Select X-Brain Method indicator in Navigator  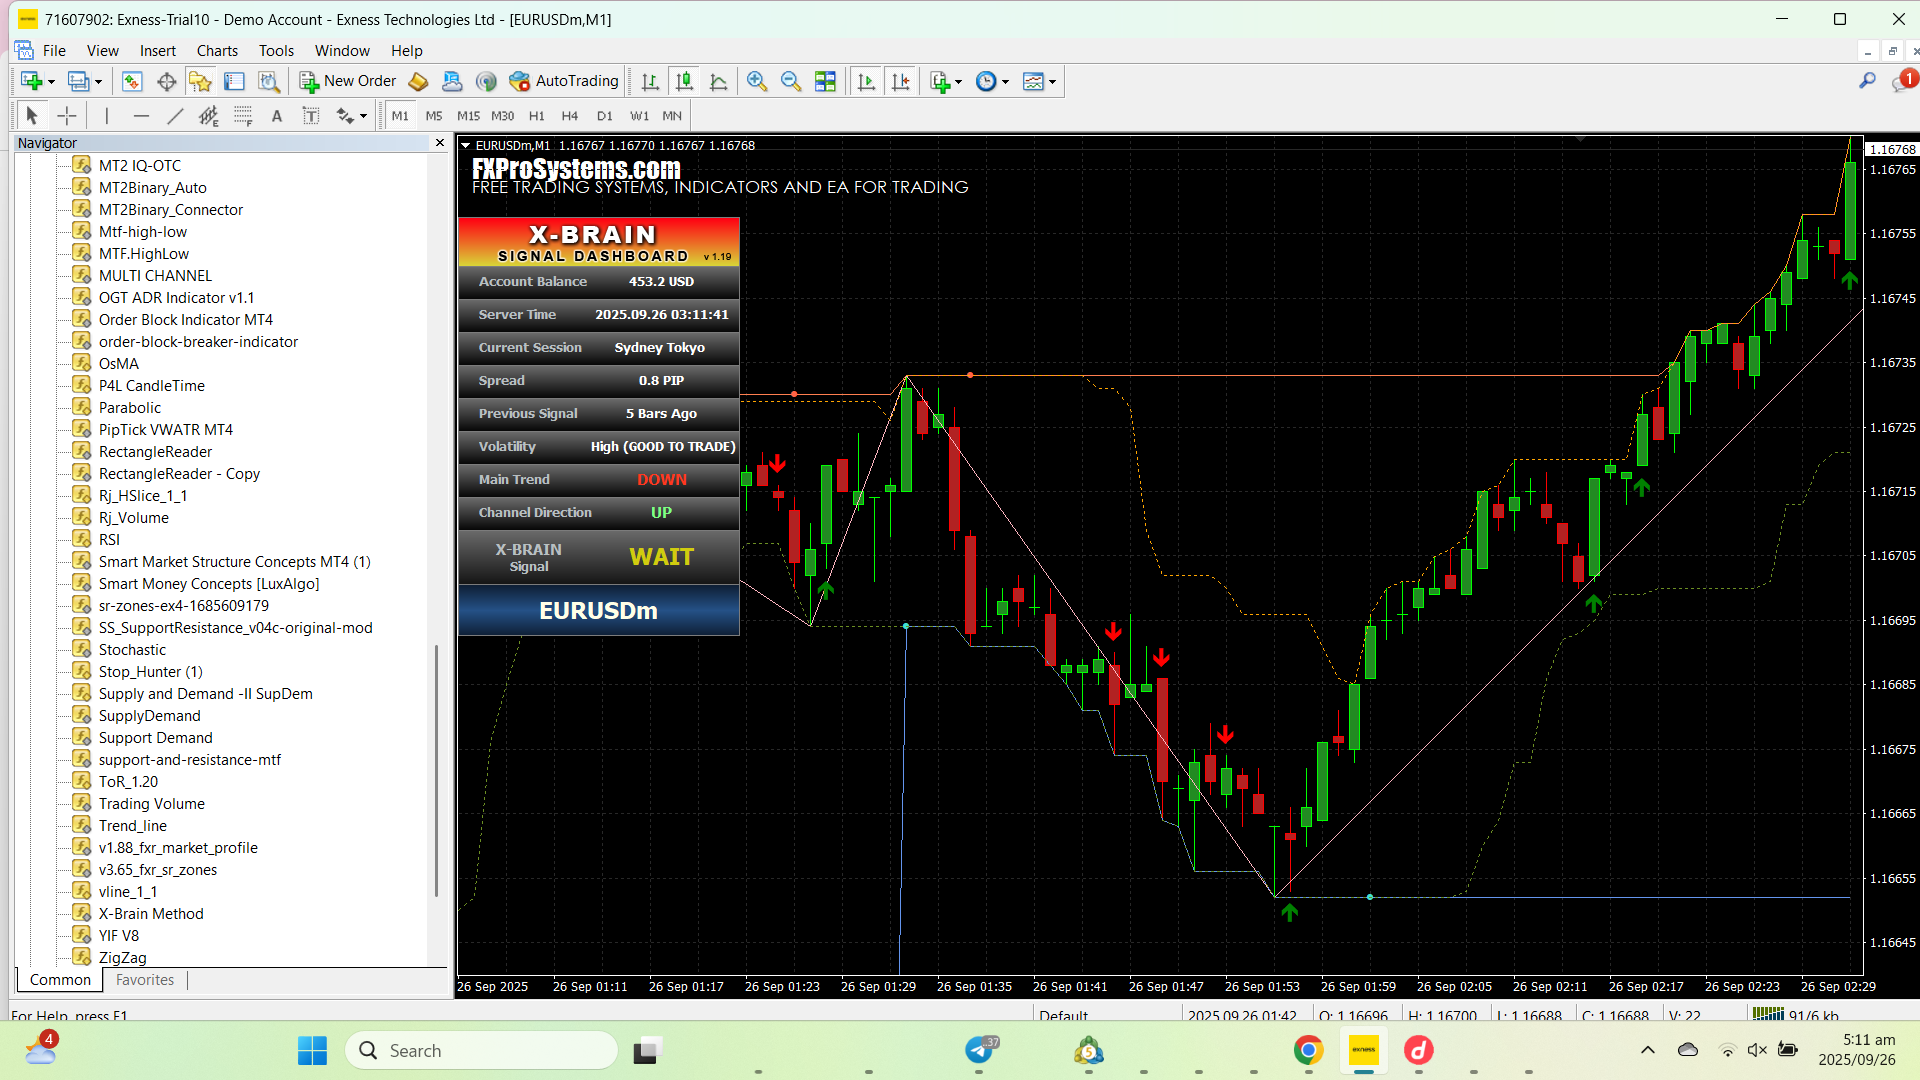pyautogui.click(x=151, y=913)
